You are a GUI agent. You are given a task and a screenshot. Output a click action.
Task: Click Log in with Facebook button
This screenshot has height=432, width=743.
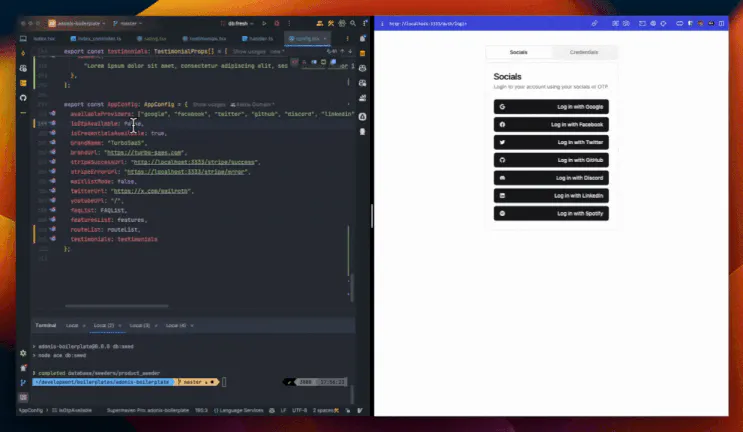(551, 125)
